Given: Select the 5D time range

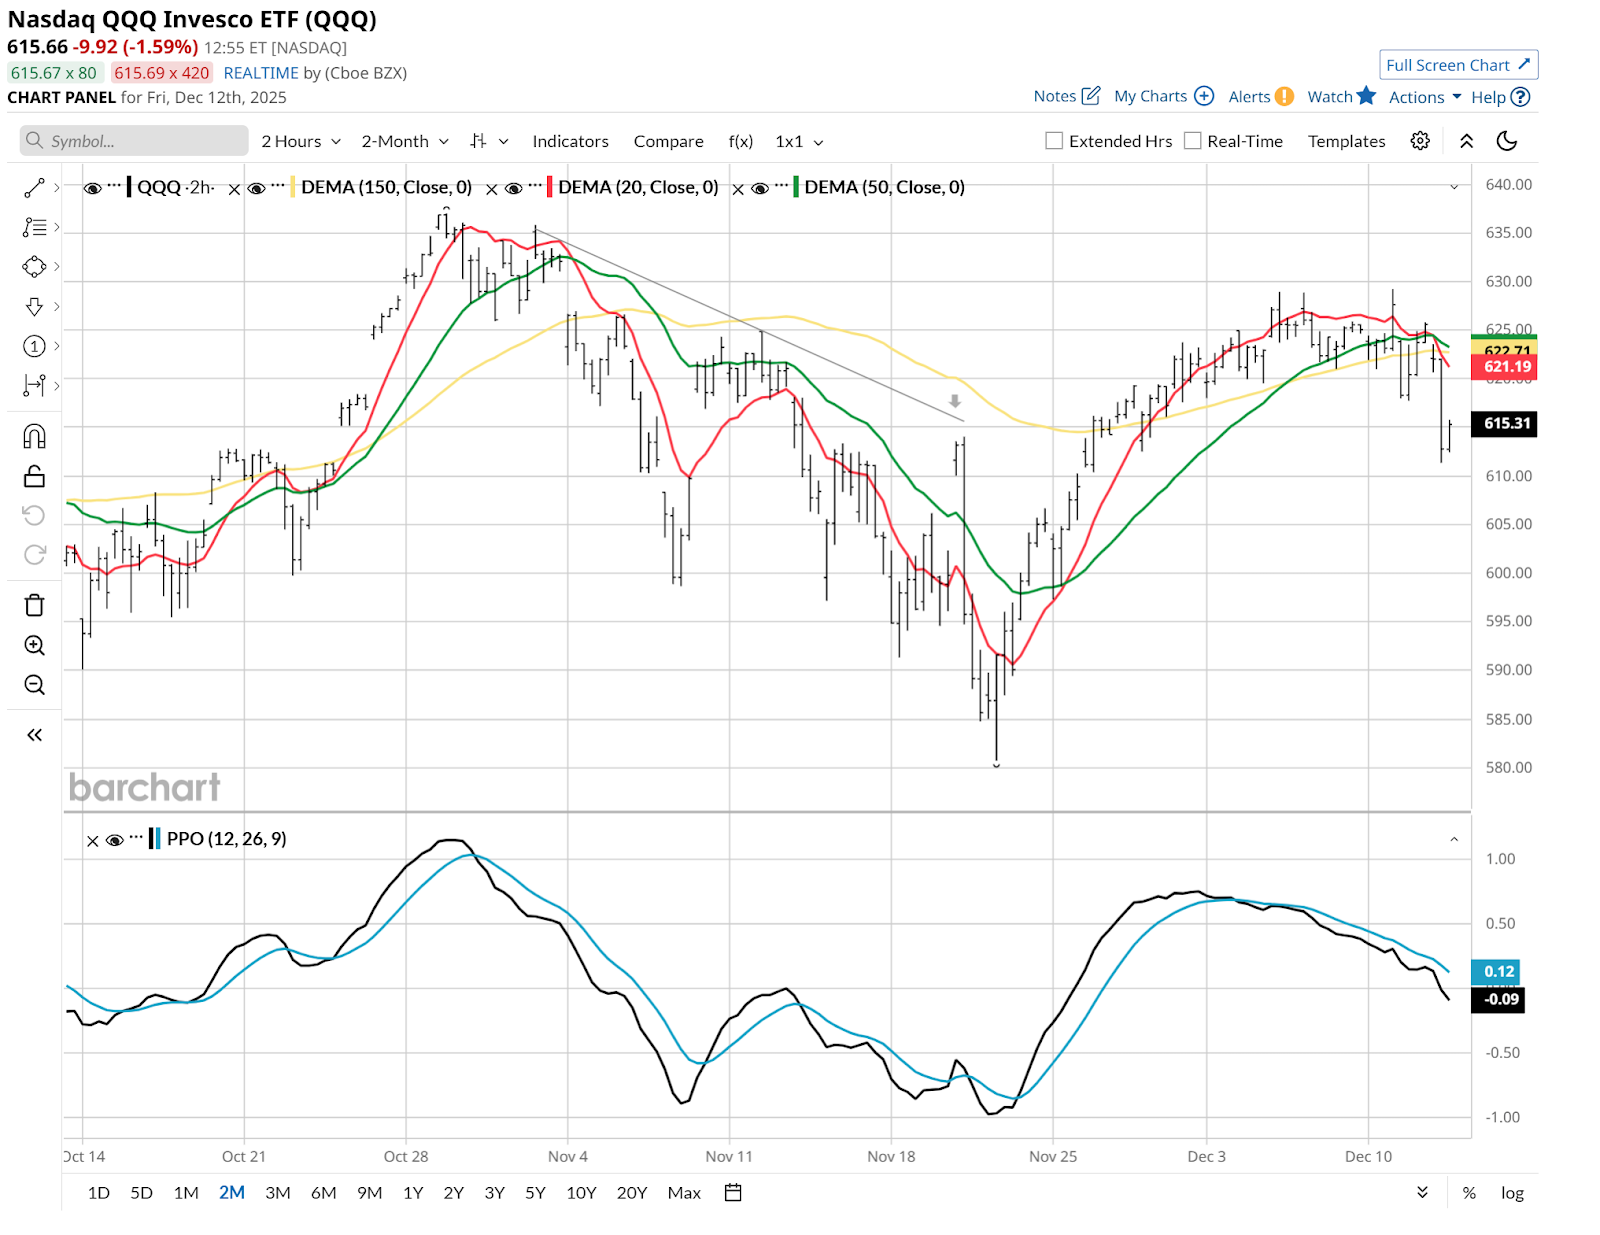Looking at the screenshot, I should click(x=141, y=1192).
